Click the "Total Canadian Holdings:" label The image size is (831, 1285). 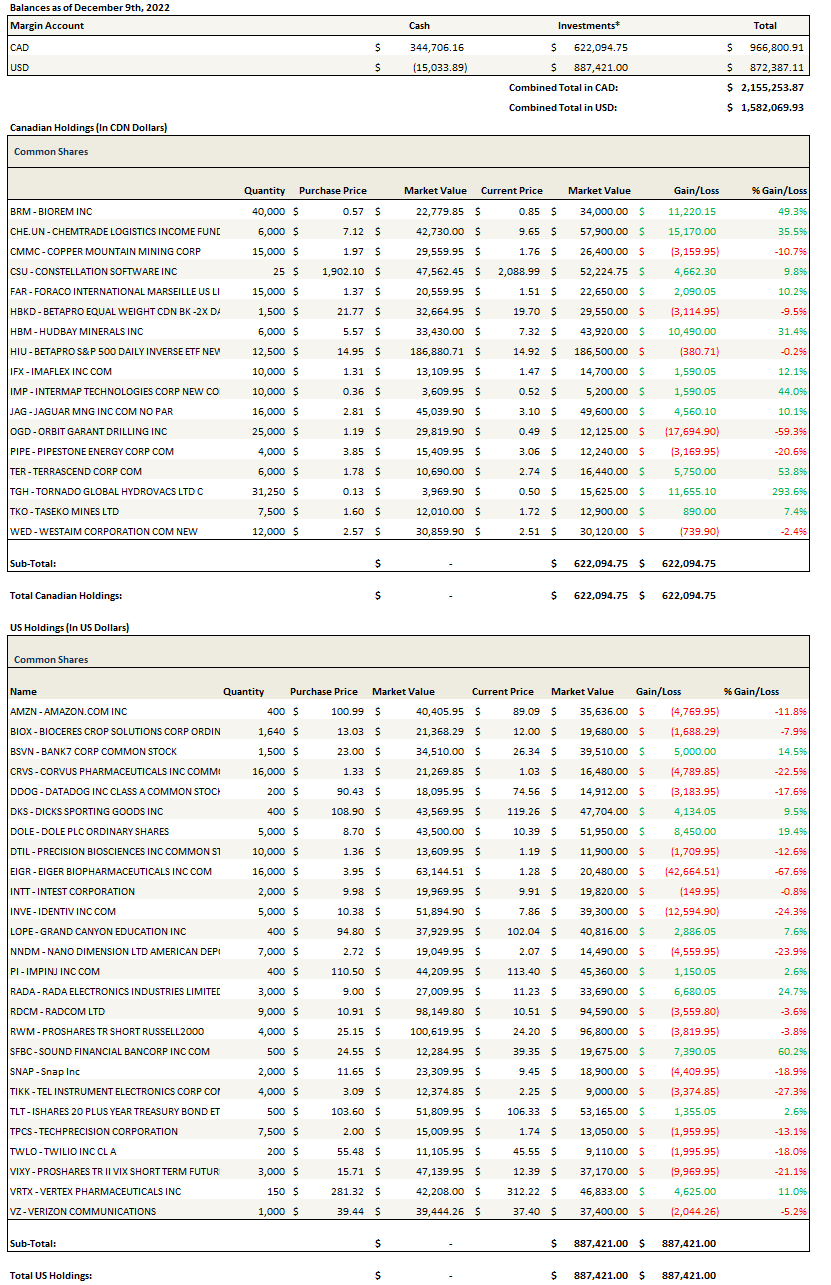(65, 596)
